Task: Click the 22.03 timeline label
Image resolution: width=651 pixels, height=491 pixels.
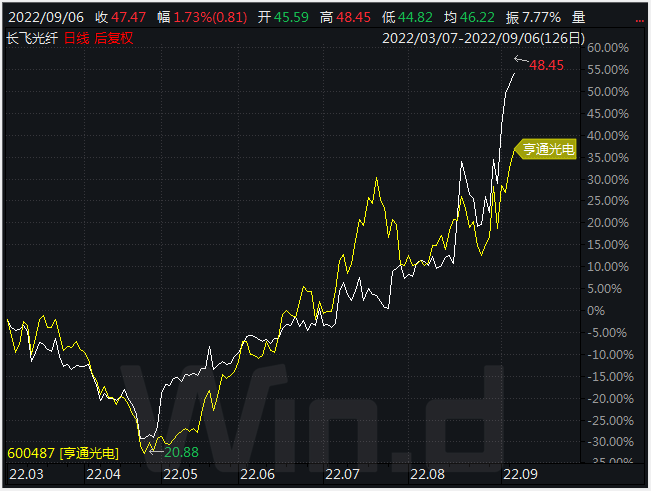Action: tap(26, 474)
